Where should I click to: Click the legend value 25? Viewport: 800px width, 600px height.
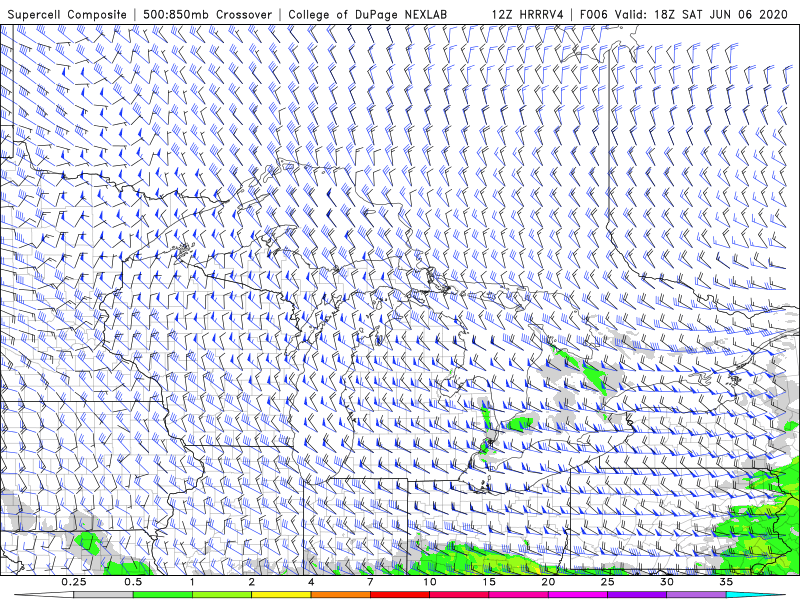click(607, 582)
